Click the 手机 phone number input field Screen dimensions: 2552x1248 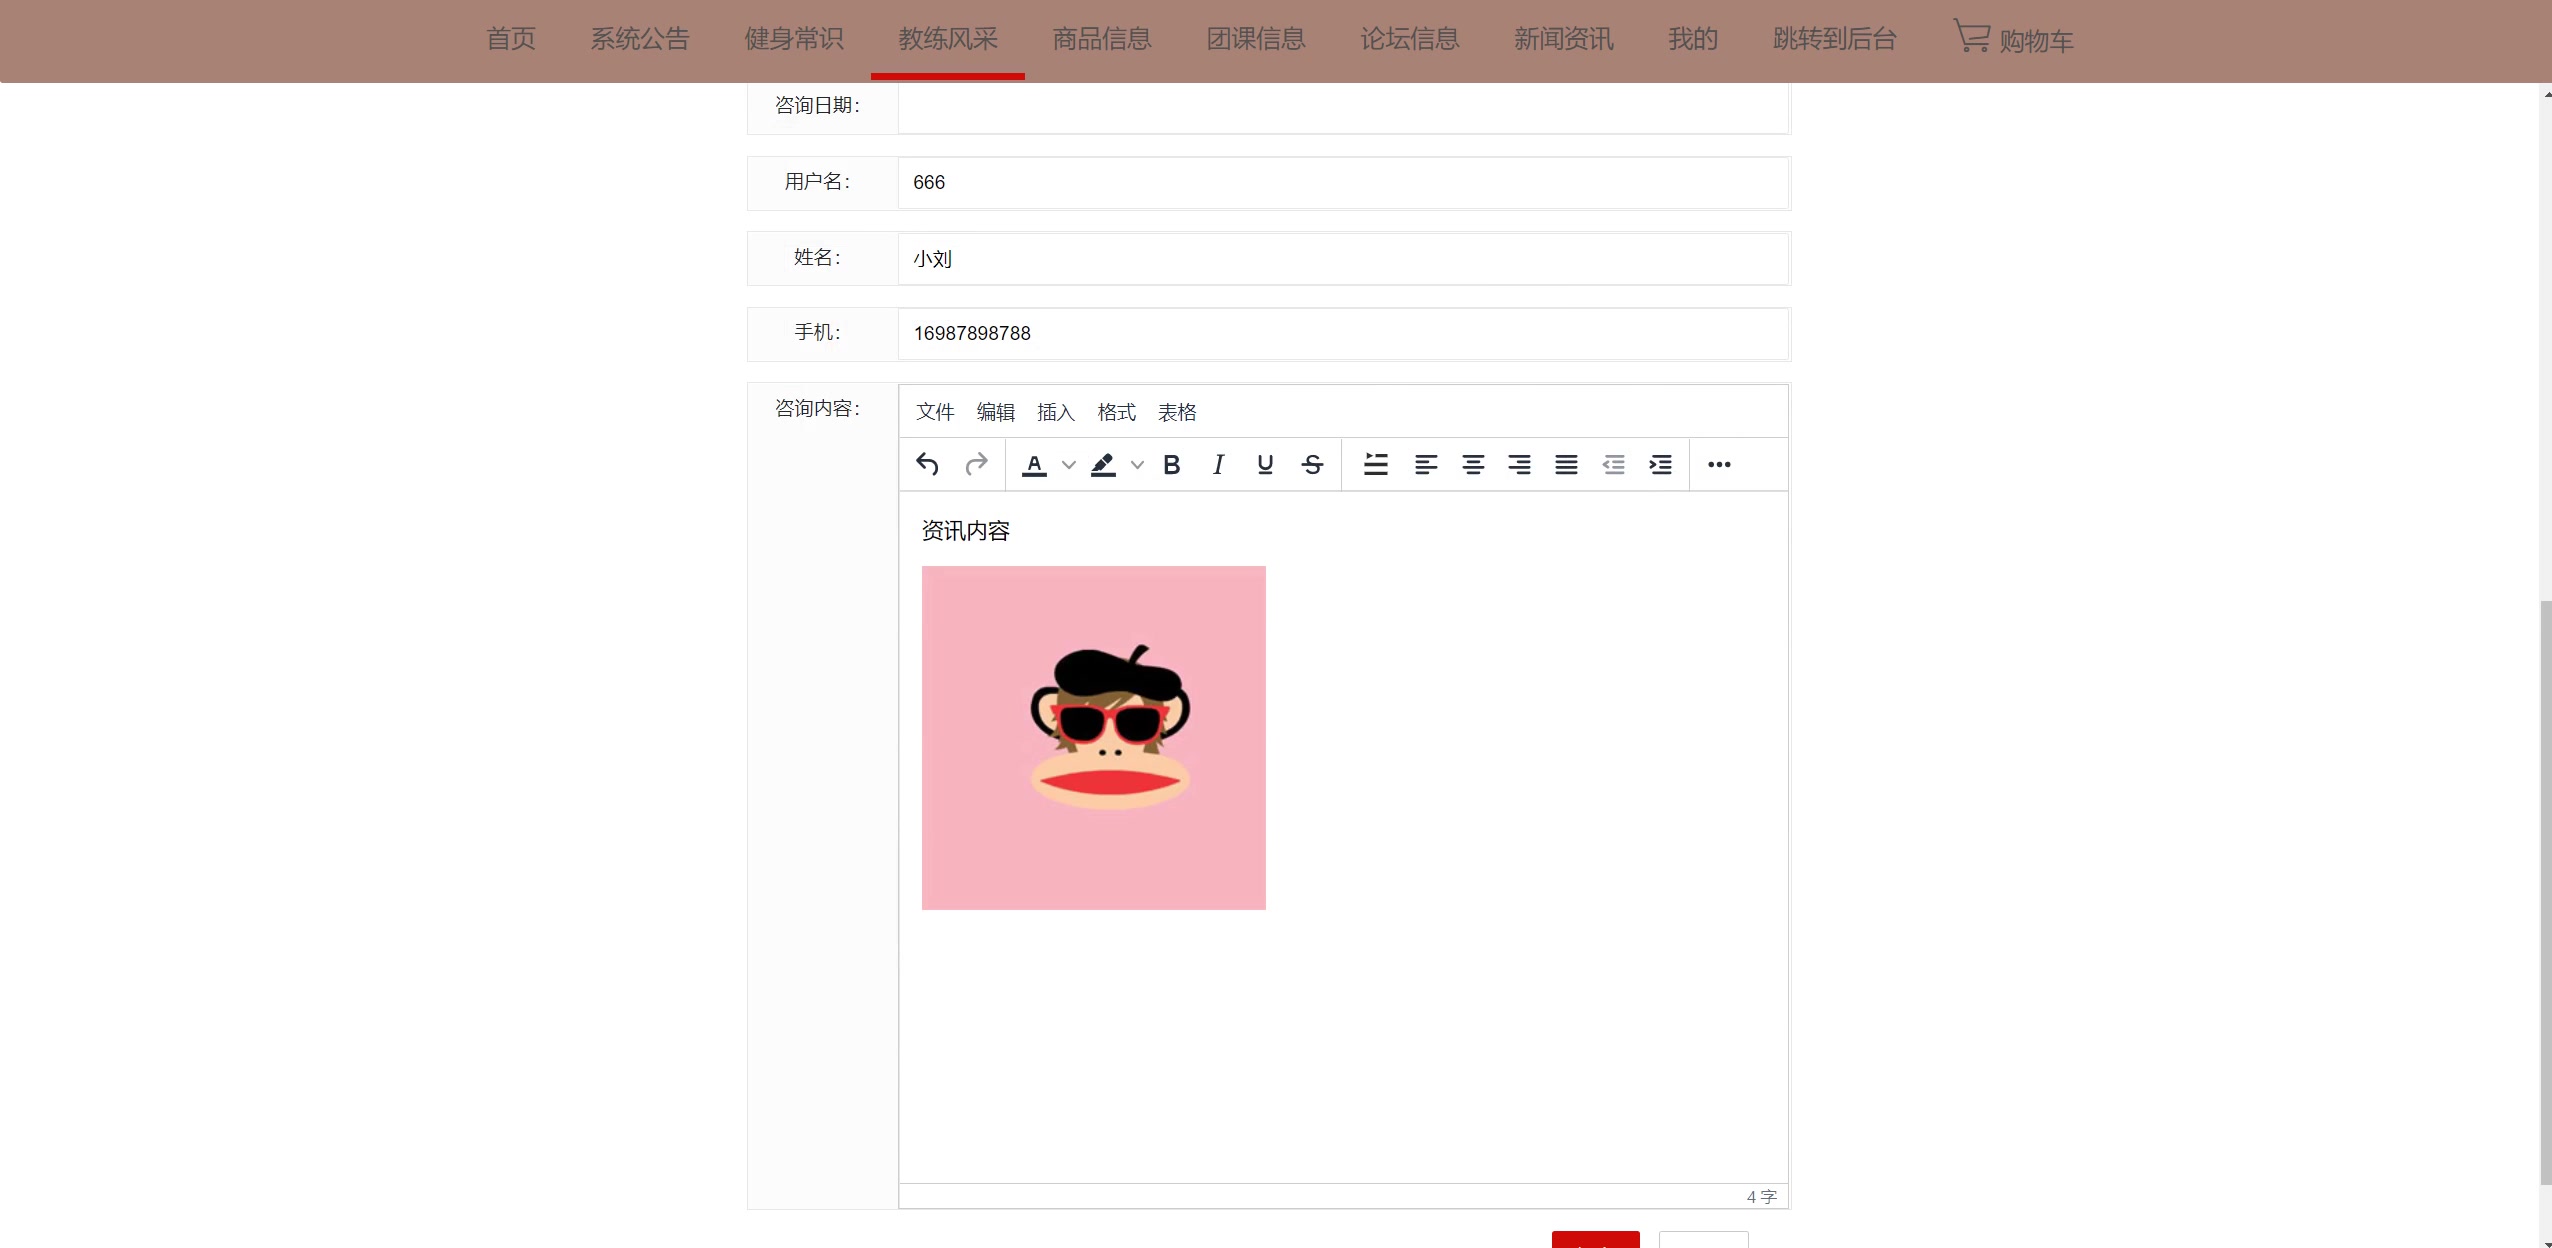point(1340,333)
